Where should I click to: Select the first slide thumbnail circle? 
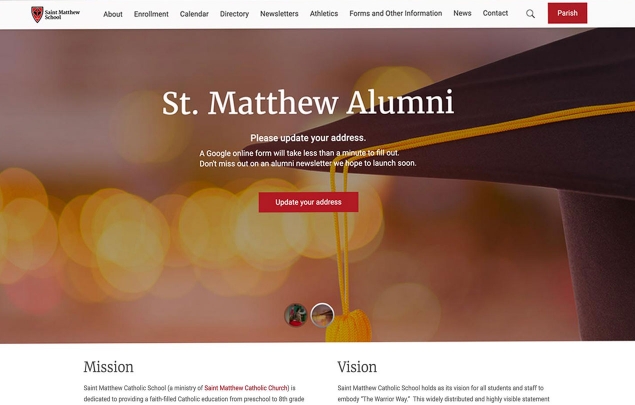coord(296,315)
